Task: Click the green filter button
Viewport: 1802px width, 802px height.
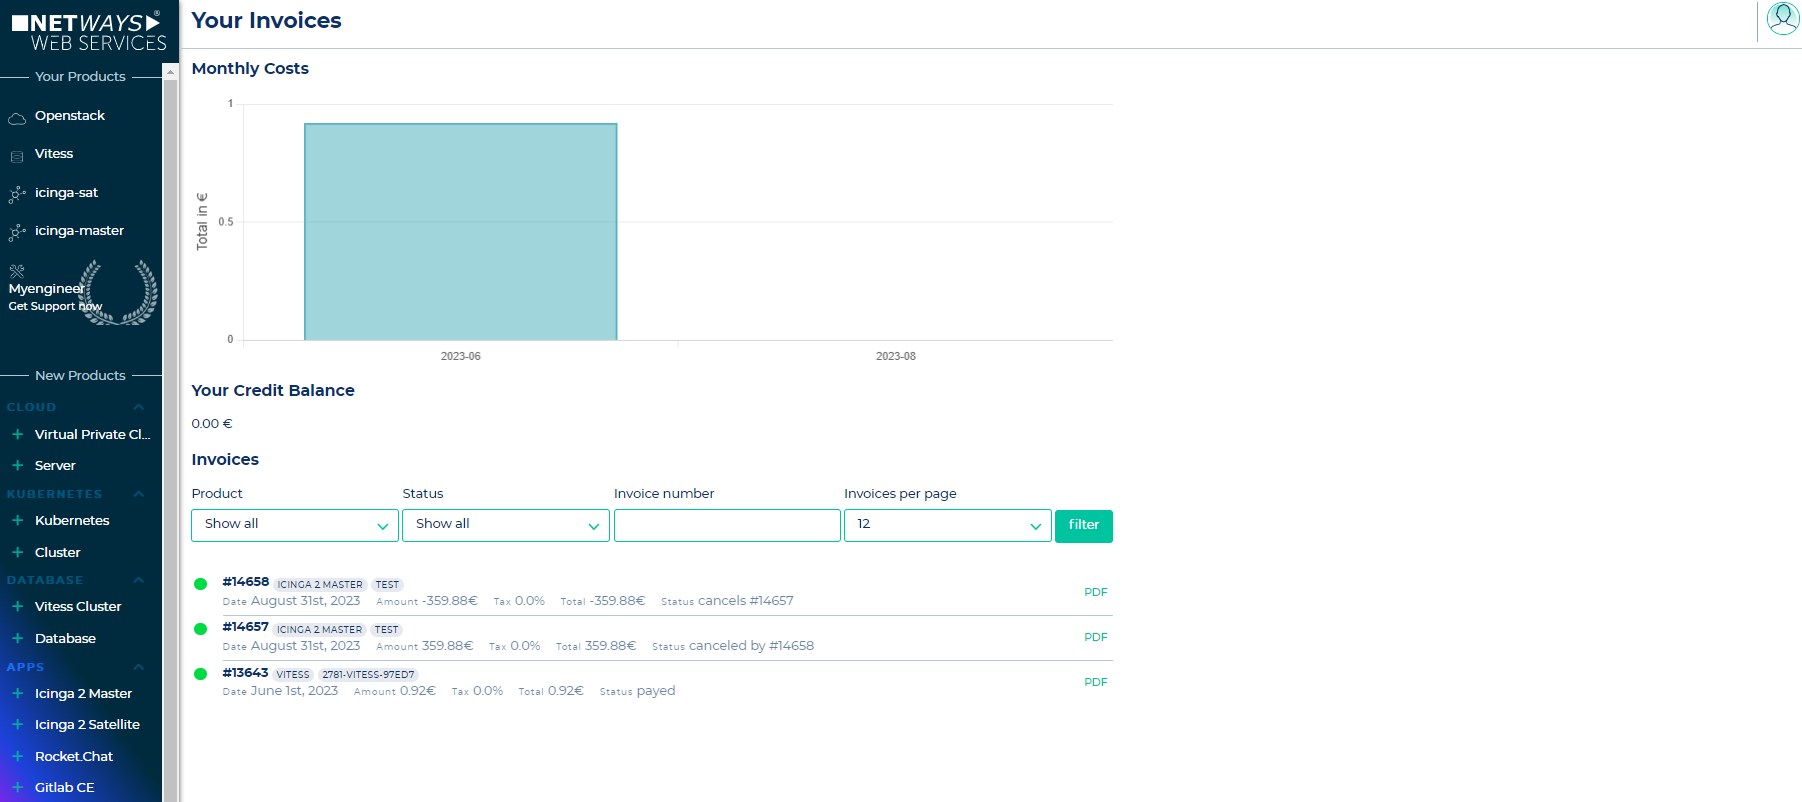Action: 1084,525
